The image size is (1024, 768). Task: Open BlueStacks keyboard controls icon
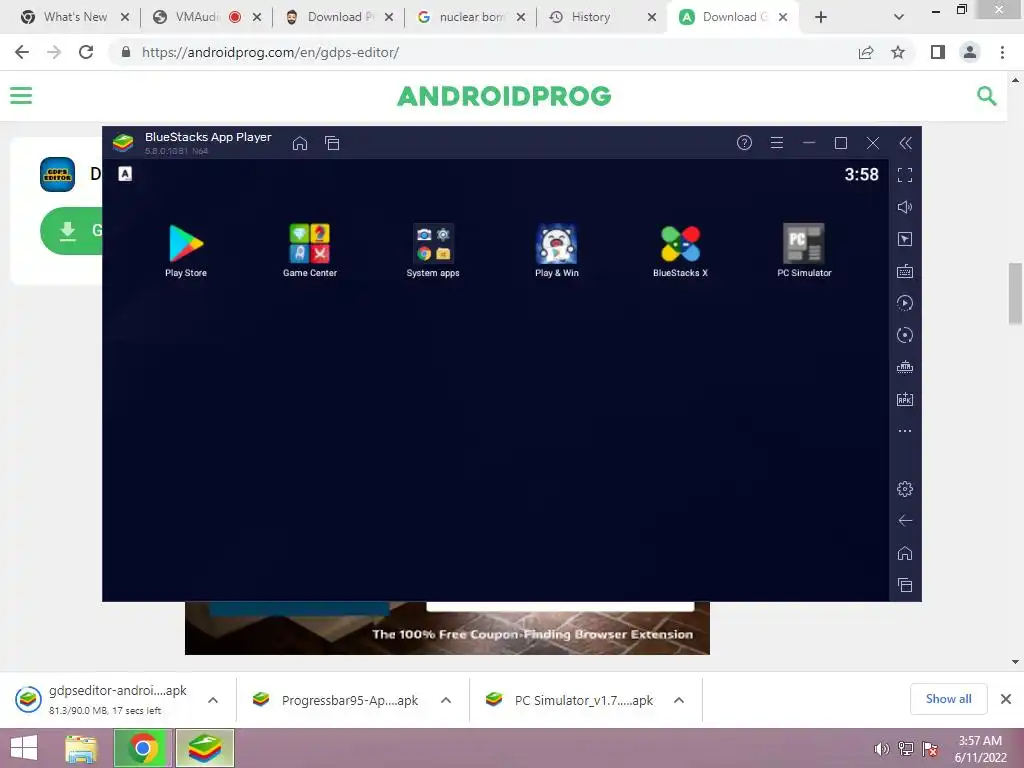point(904,271)
